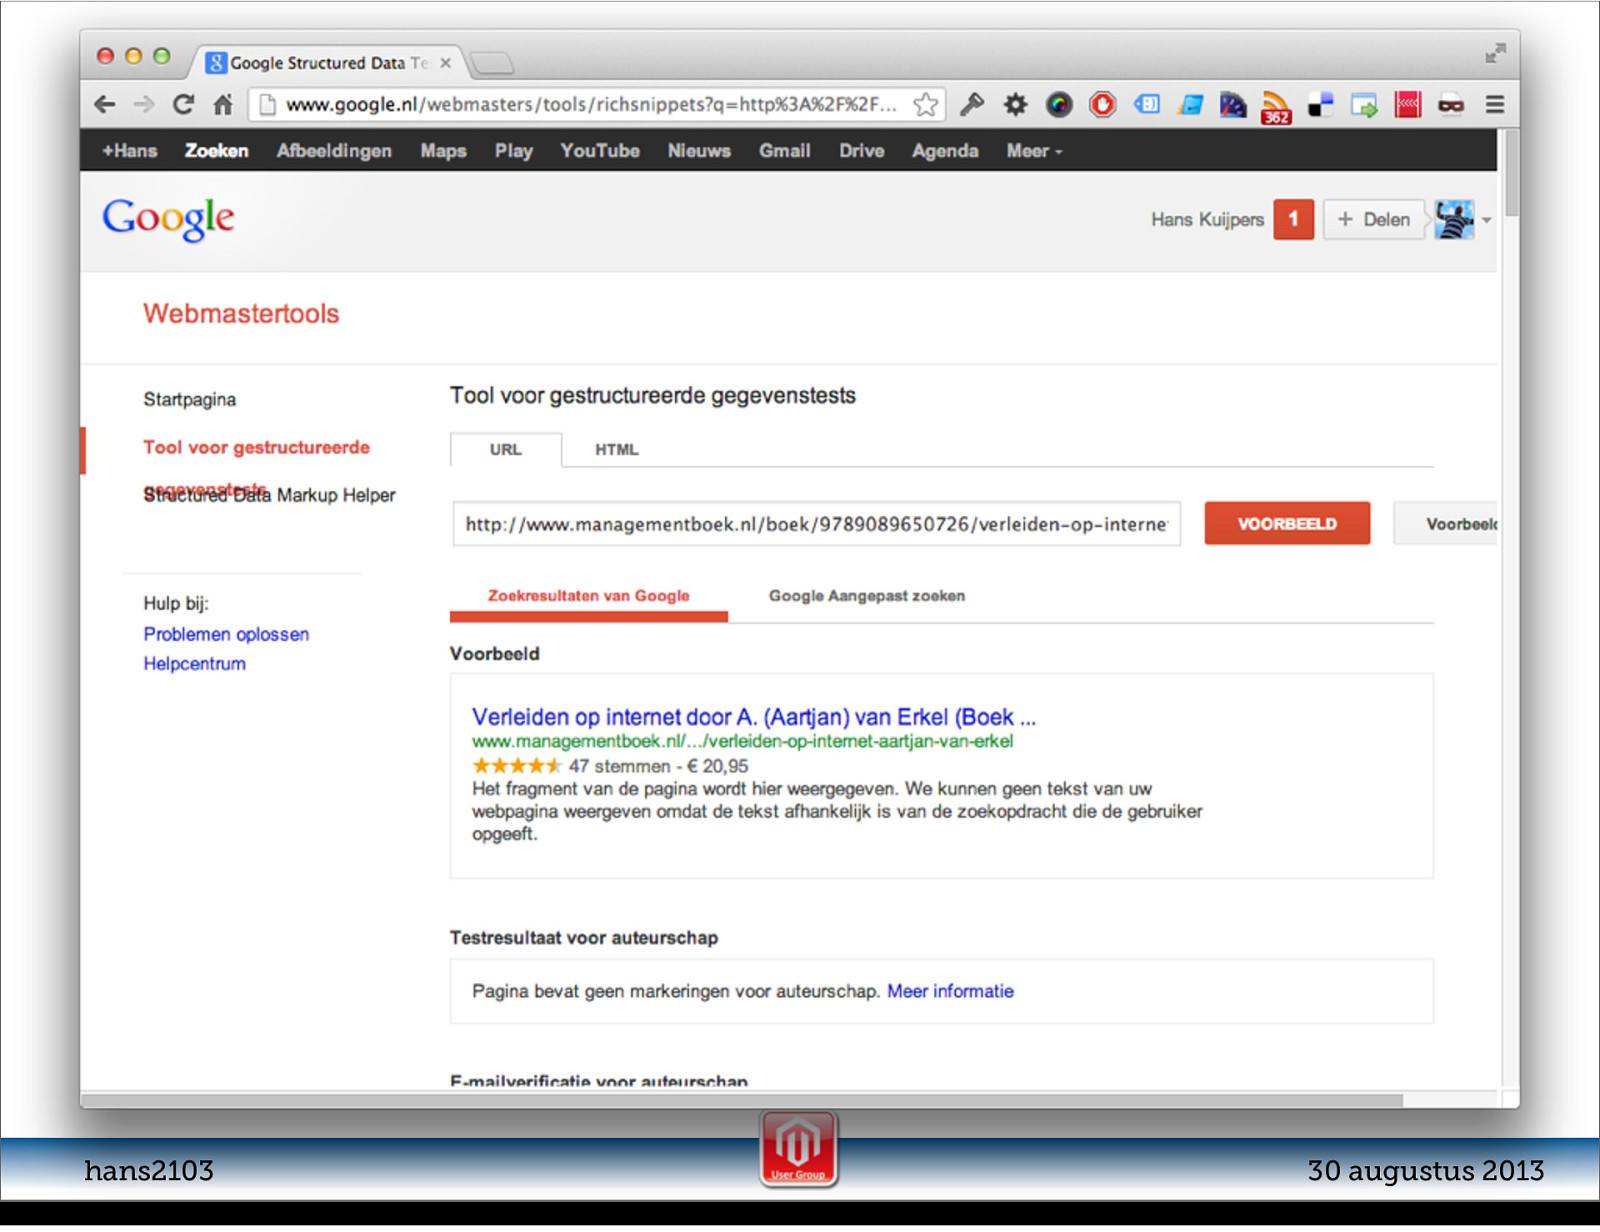Go to Startpagina in the sidebar
This screenshot has height=1232, width=1600.
click(x=190, y=399)
